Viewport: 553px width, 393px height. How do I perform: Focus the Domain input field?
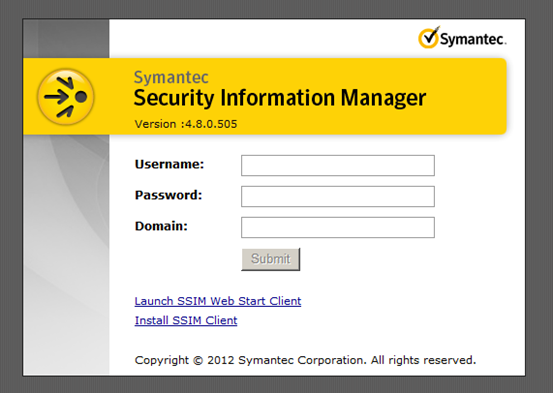tap(338, 228)
